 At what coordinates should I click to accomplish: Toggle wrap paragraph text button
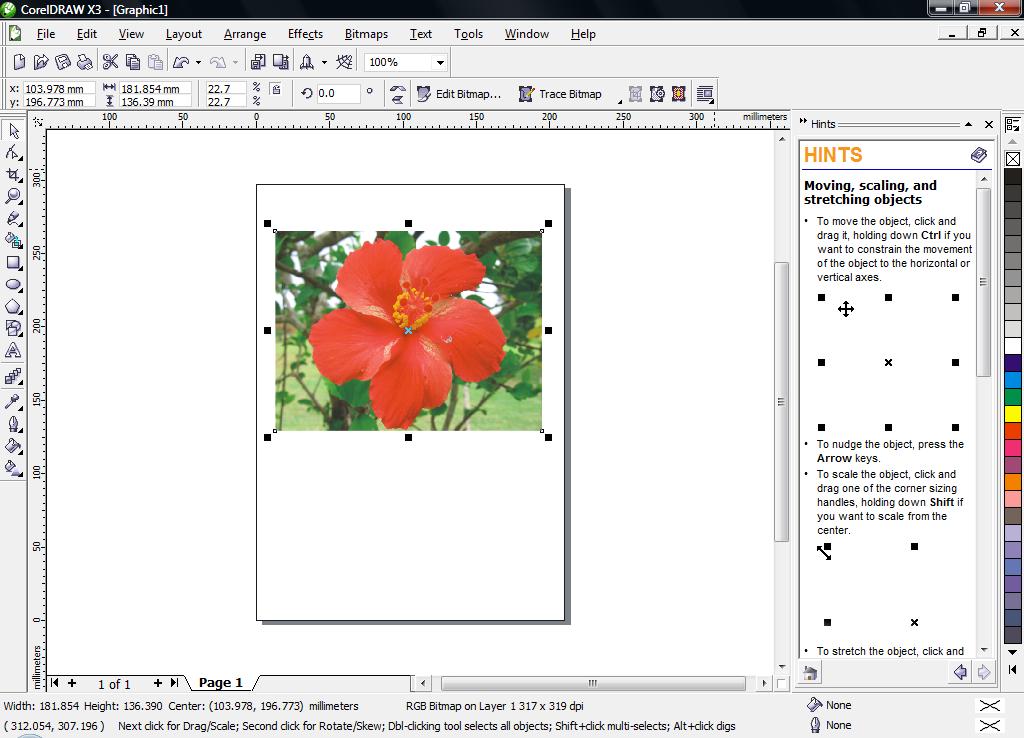(x=705, y=94)
